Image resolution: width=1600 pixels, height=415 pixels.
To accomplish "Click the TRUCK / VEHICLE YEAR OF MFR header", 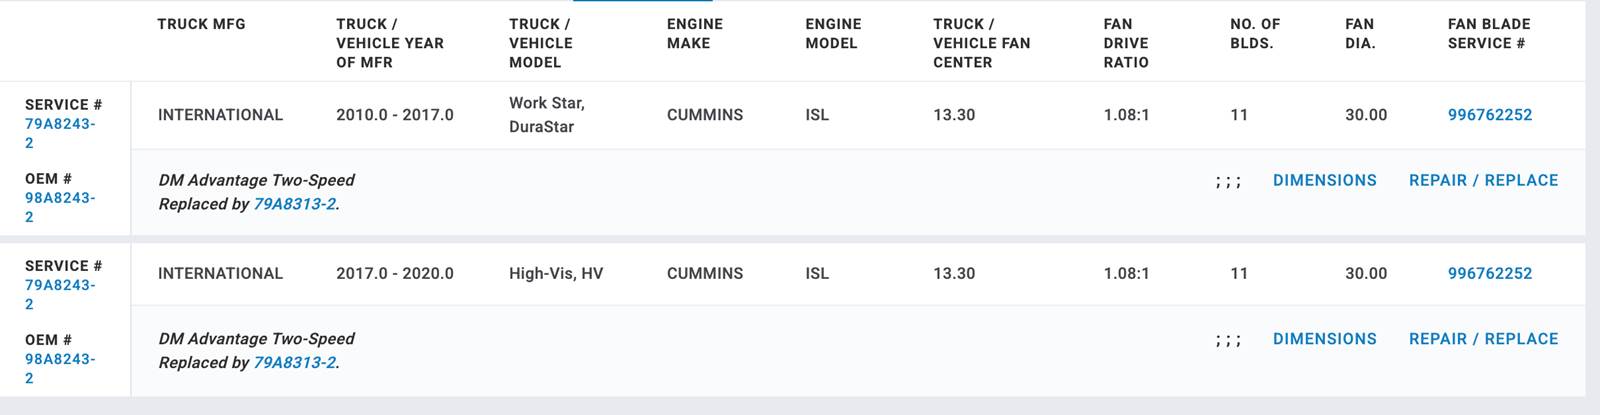I will 389,43.
